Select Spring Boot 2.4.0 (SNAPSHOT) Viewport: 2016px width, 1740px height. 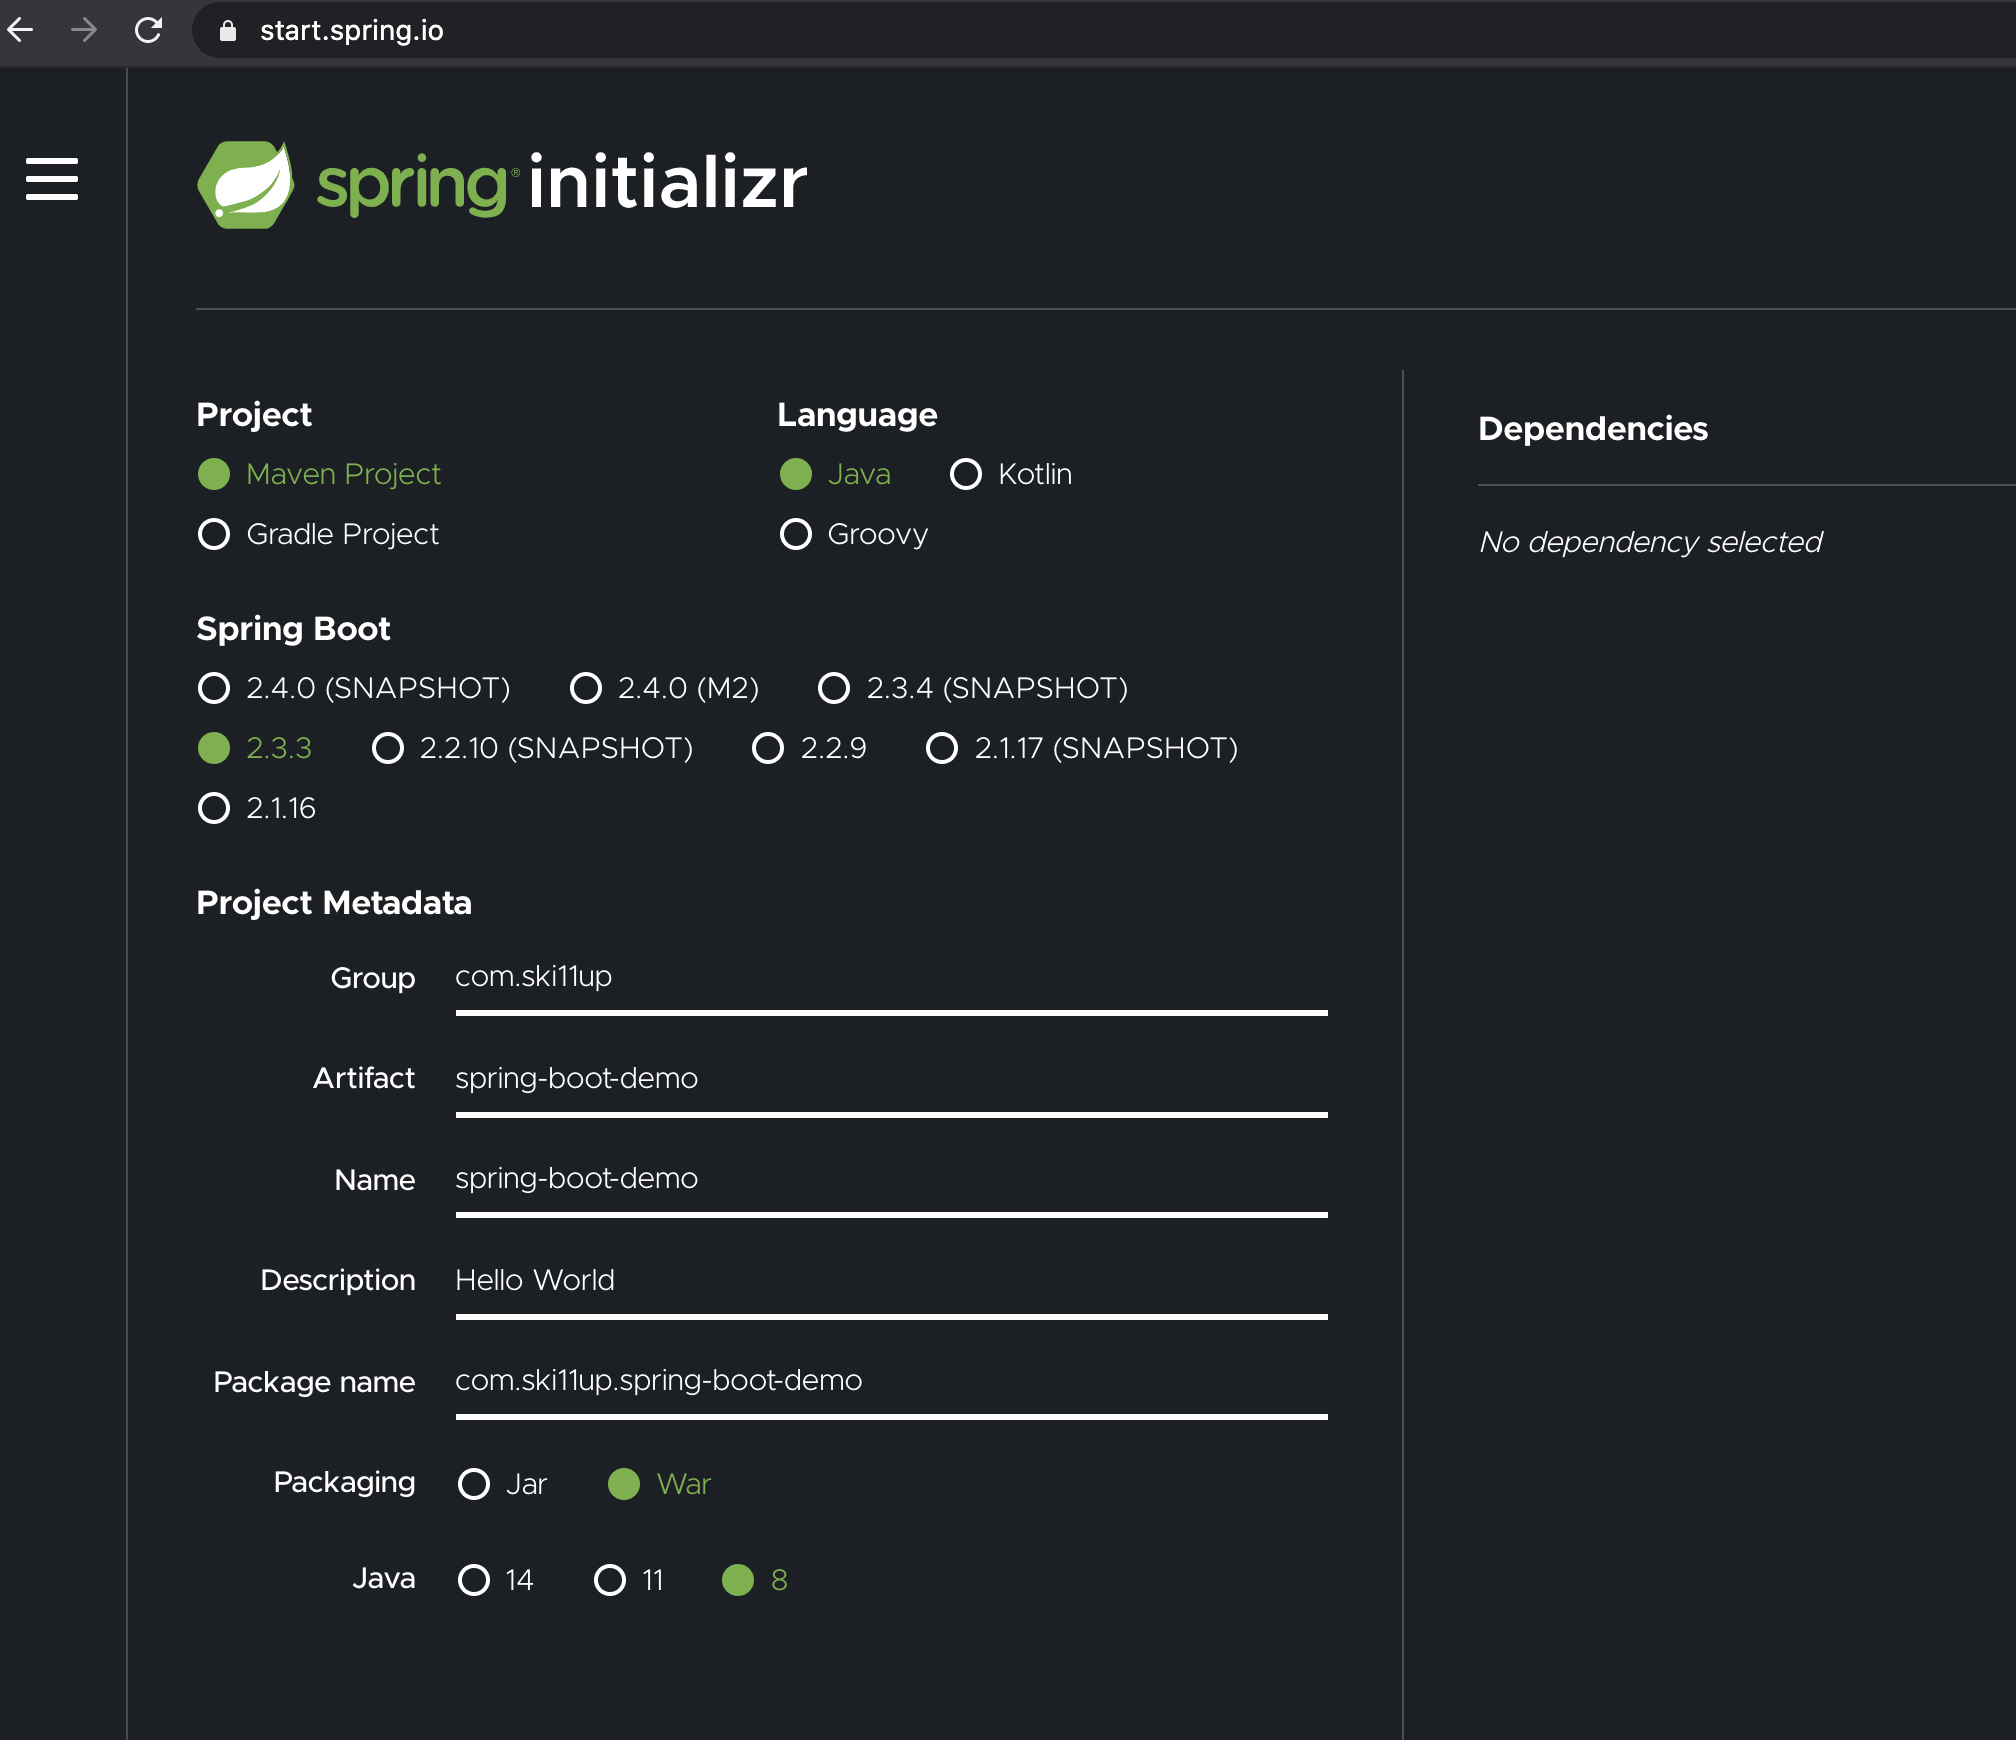[x=214, y=688]
